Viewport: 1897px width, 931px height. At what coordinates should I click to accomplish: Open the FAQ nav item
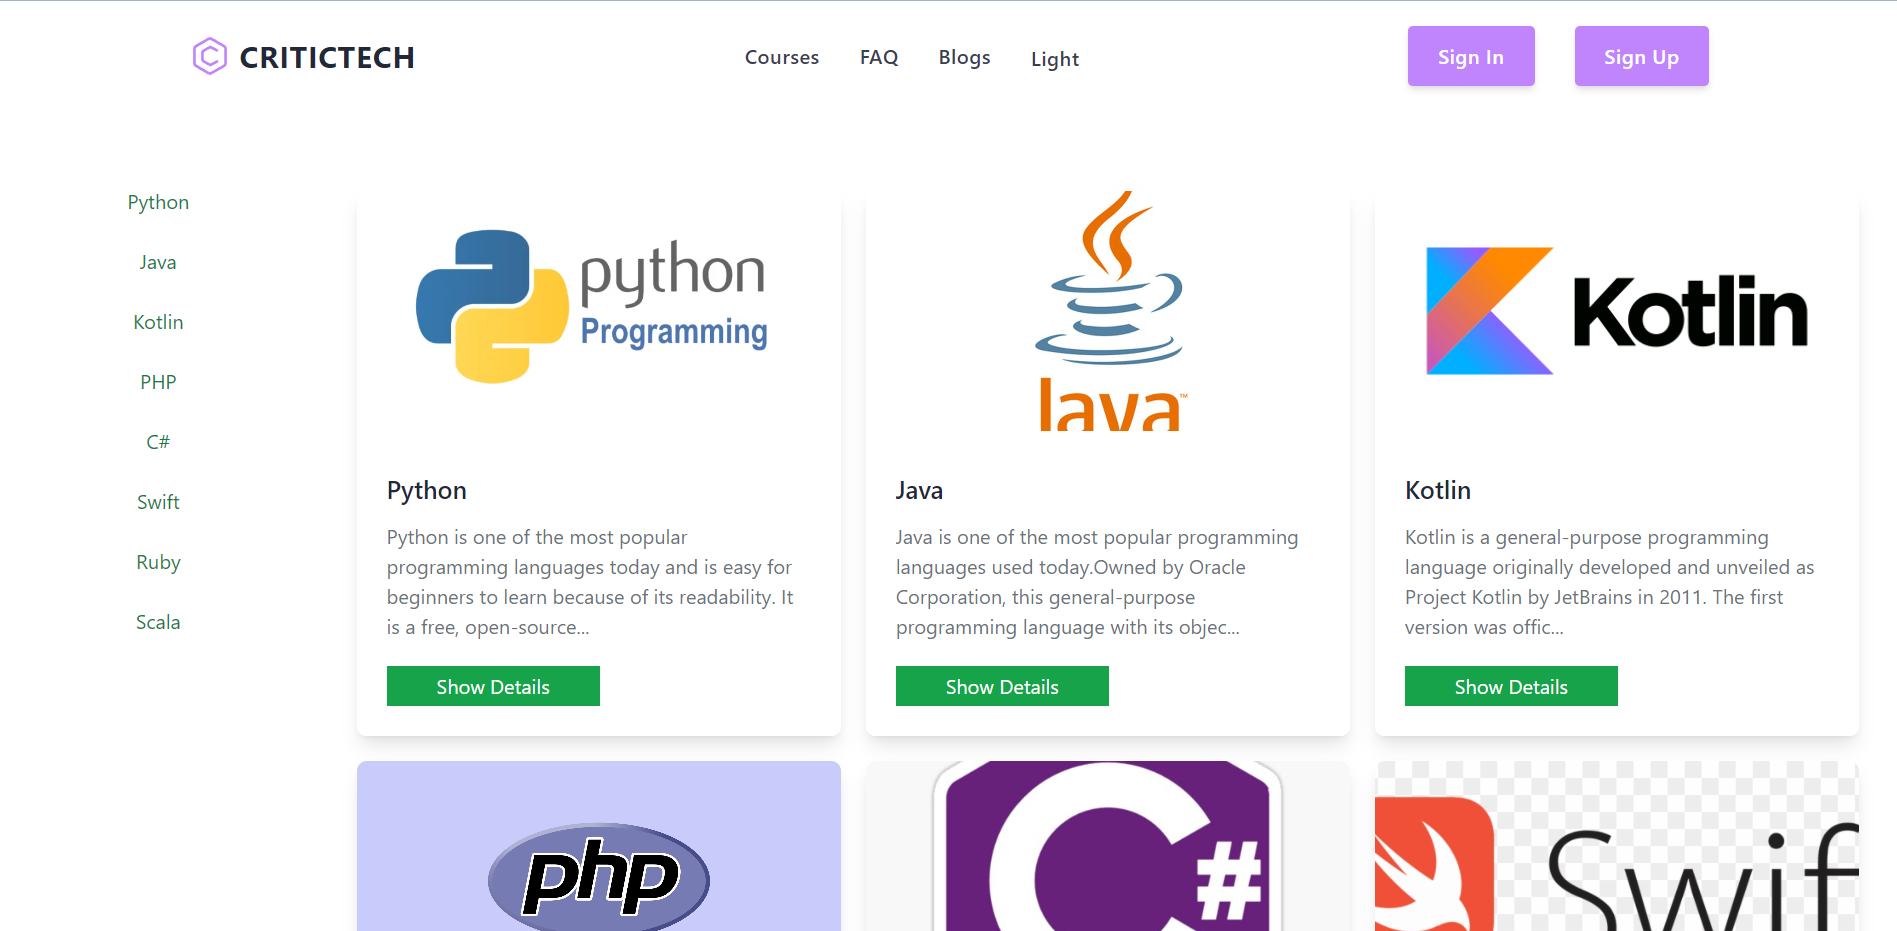click(x=879, y=57)
